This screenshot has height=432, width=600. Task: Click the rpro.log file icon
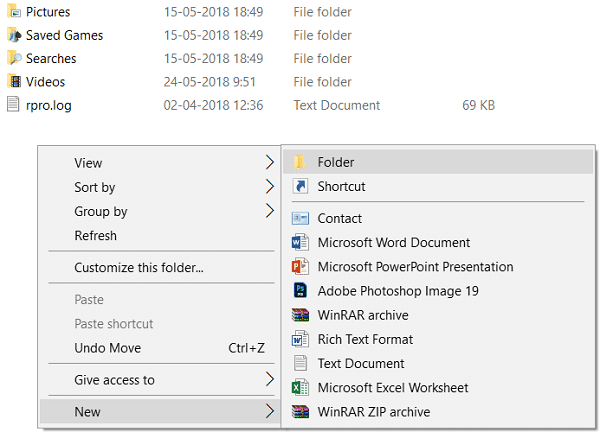coord(13,105)
